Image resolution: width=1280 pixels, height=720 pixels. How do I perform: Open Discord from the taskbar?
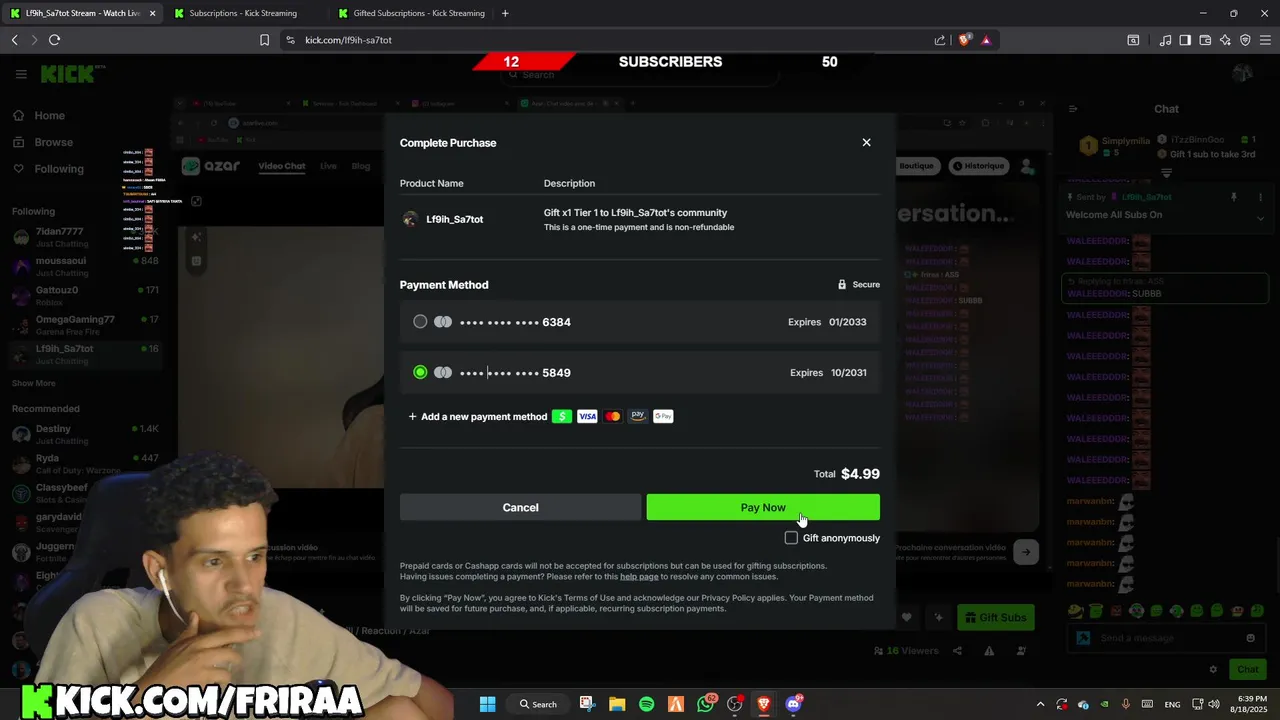(x=793, y=704)
